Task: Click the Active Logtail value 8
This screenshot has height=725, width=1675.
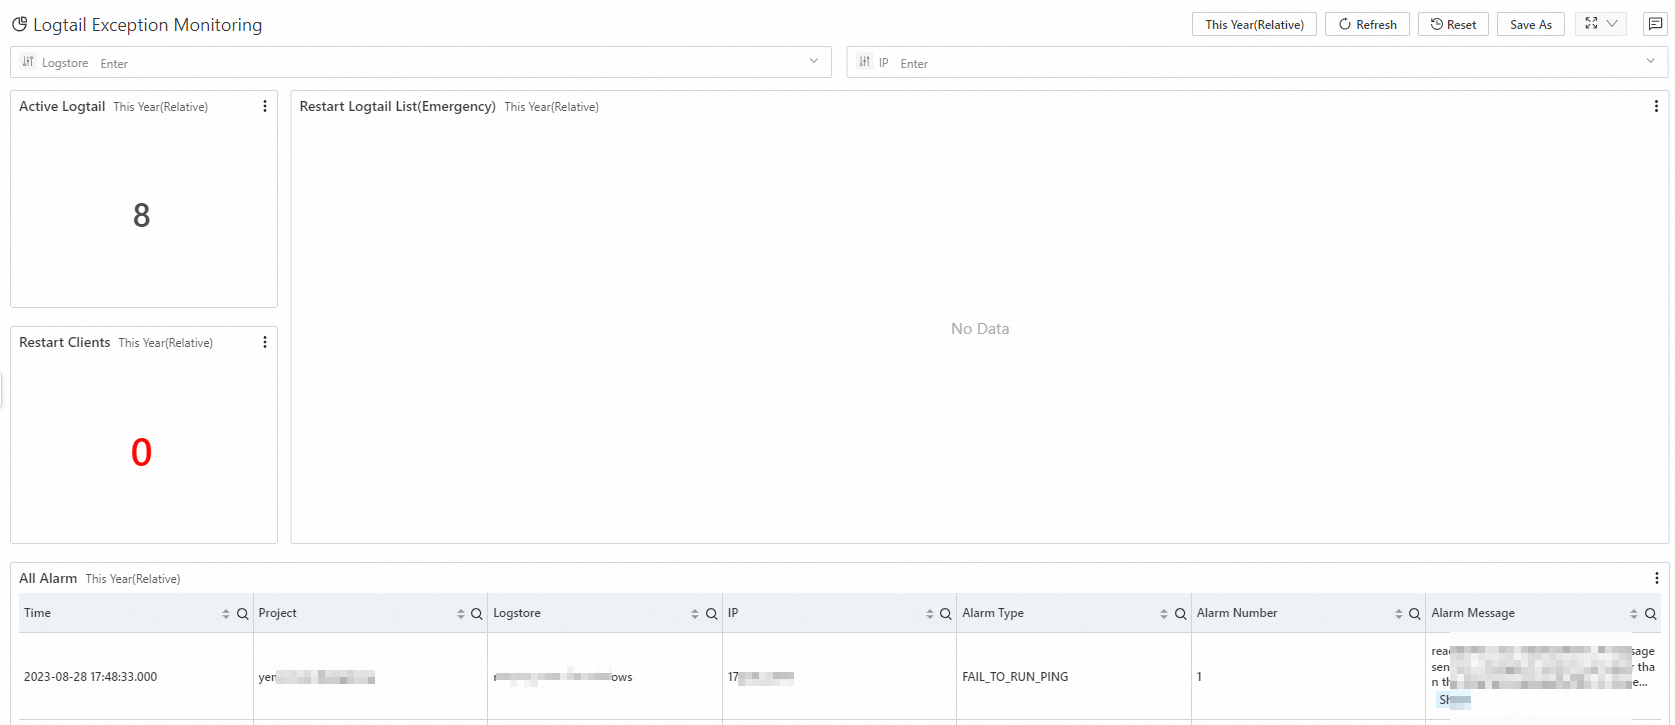Action: [x=142, y=215]
